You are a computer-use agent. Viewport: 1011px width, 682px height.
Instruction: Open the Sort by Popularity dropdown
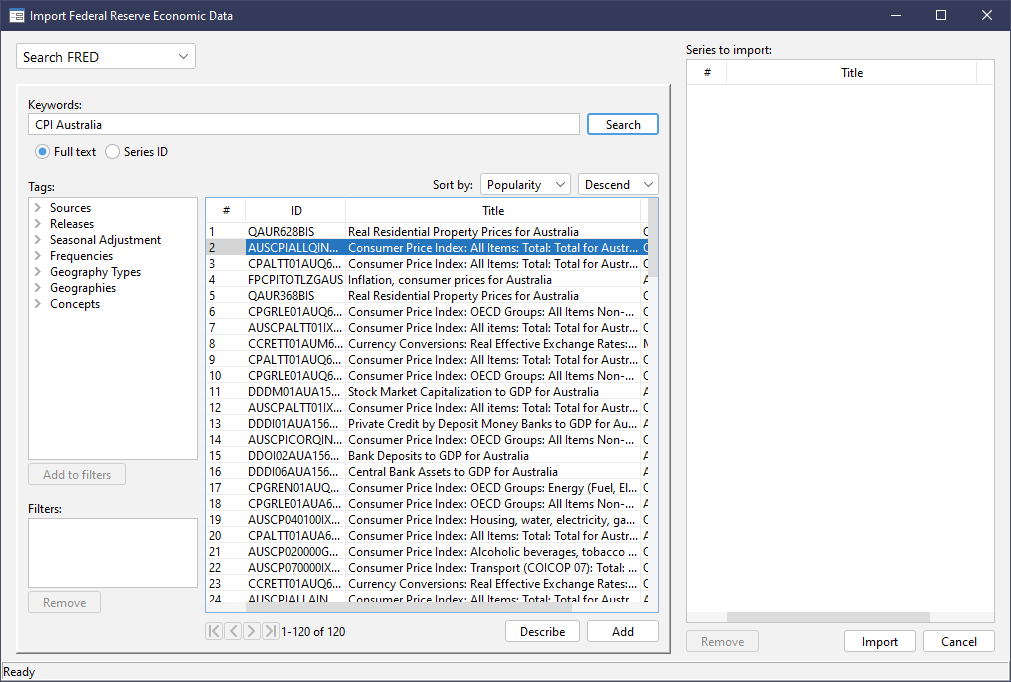click(525, 185)
